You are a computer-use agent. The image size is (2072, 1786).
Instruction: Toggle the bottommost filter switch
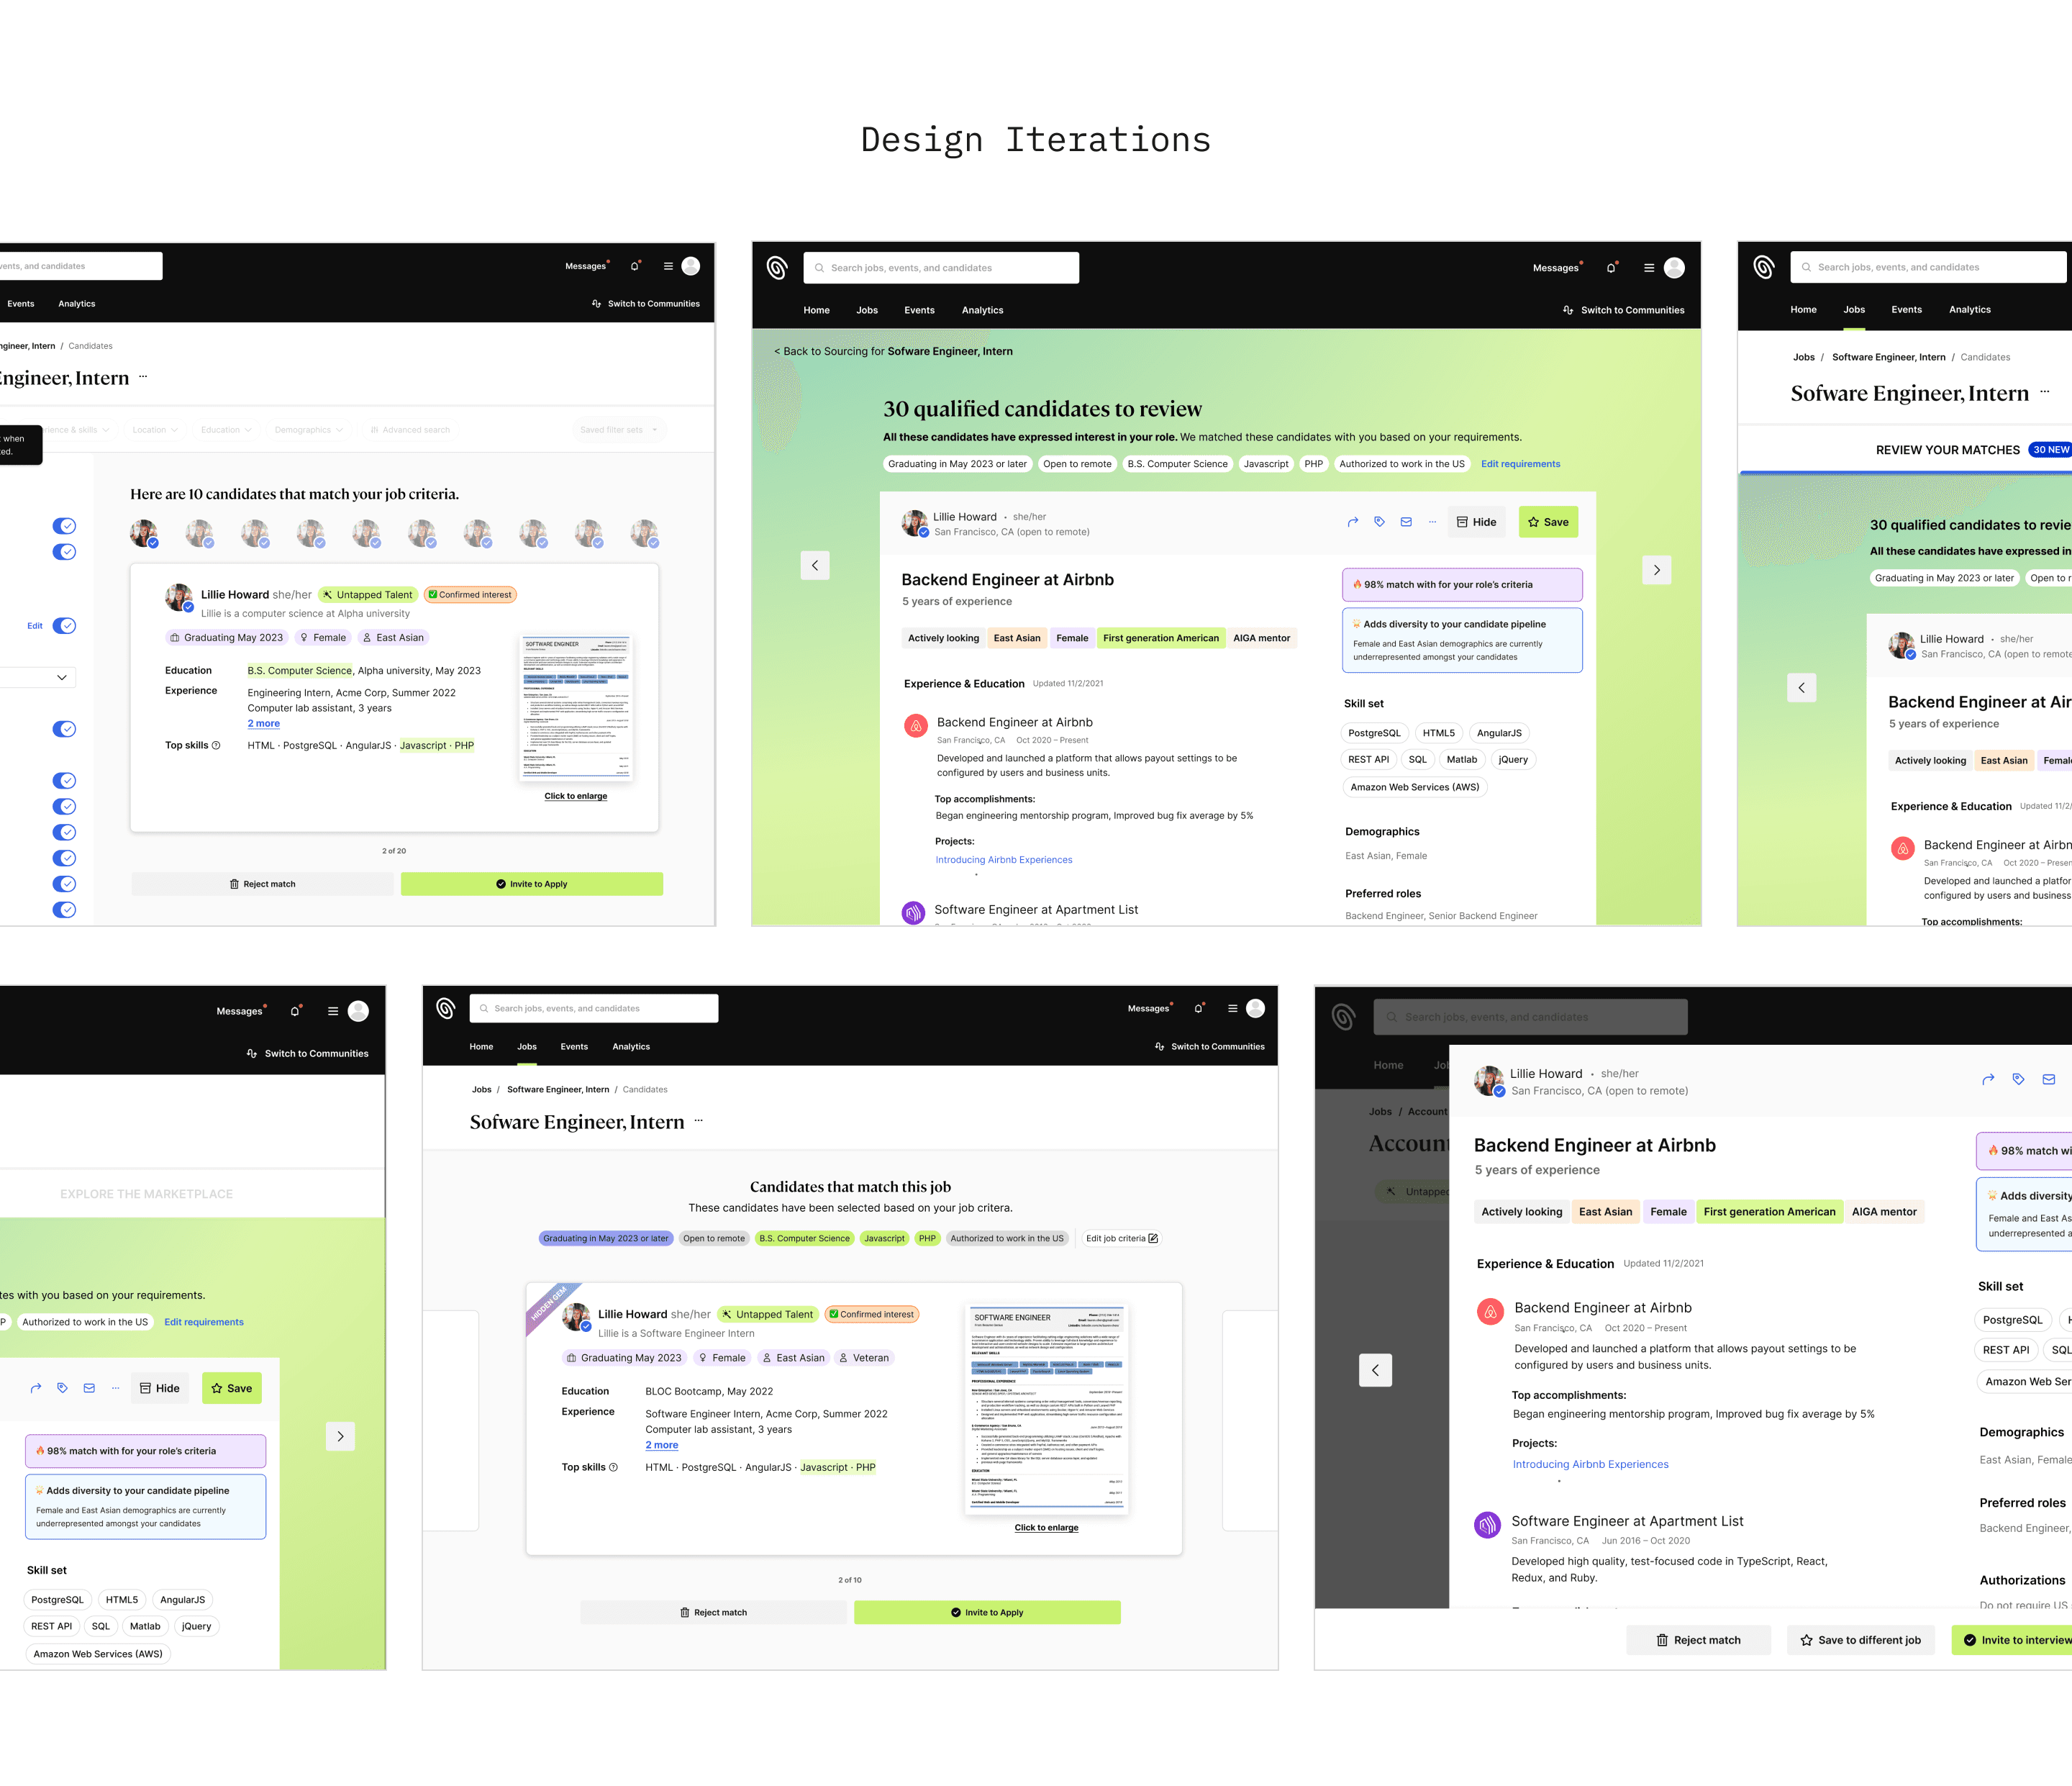64,910
